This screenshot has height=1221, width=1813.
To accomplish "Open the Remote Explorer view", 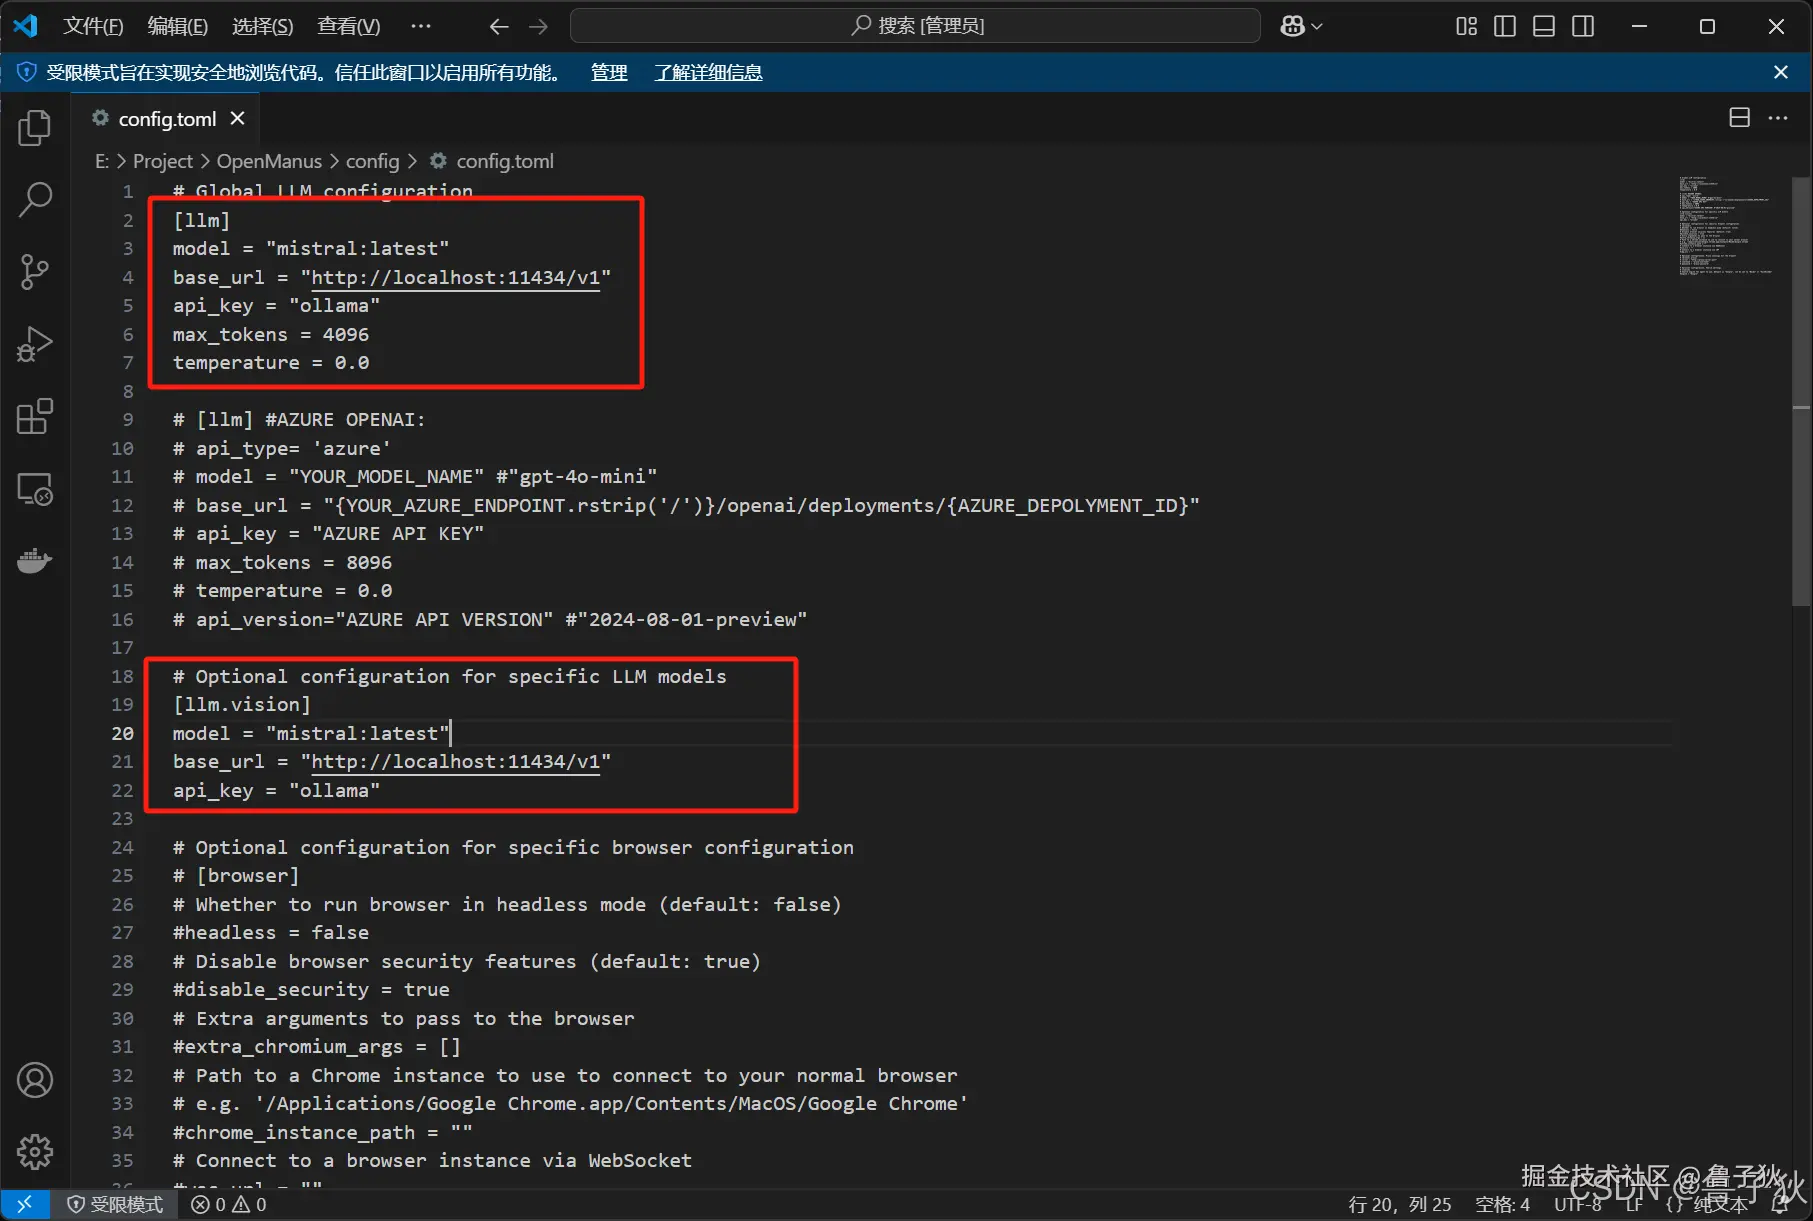I will click(x=35, y=489).
